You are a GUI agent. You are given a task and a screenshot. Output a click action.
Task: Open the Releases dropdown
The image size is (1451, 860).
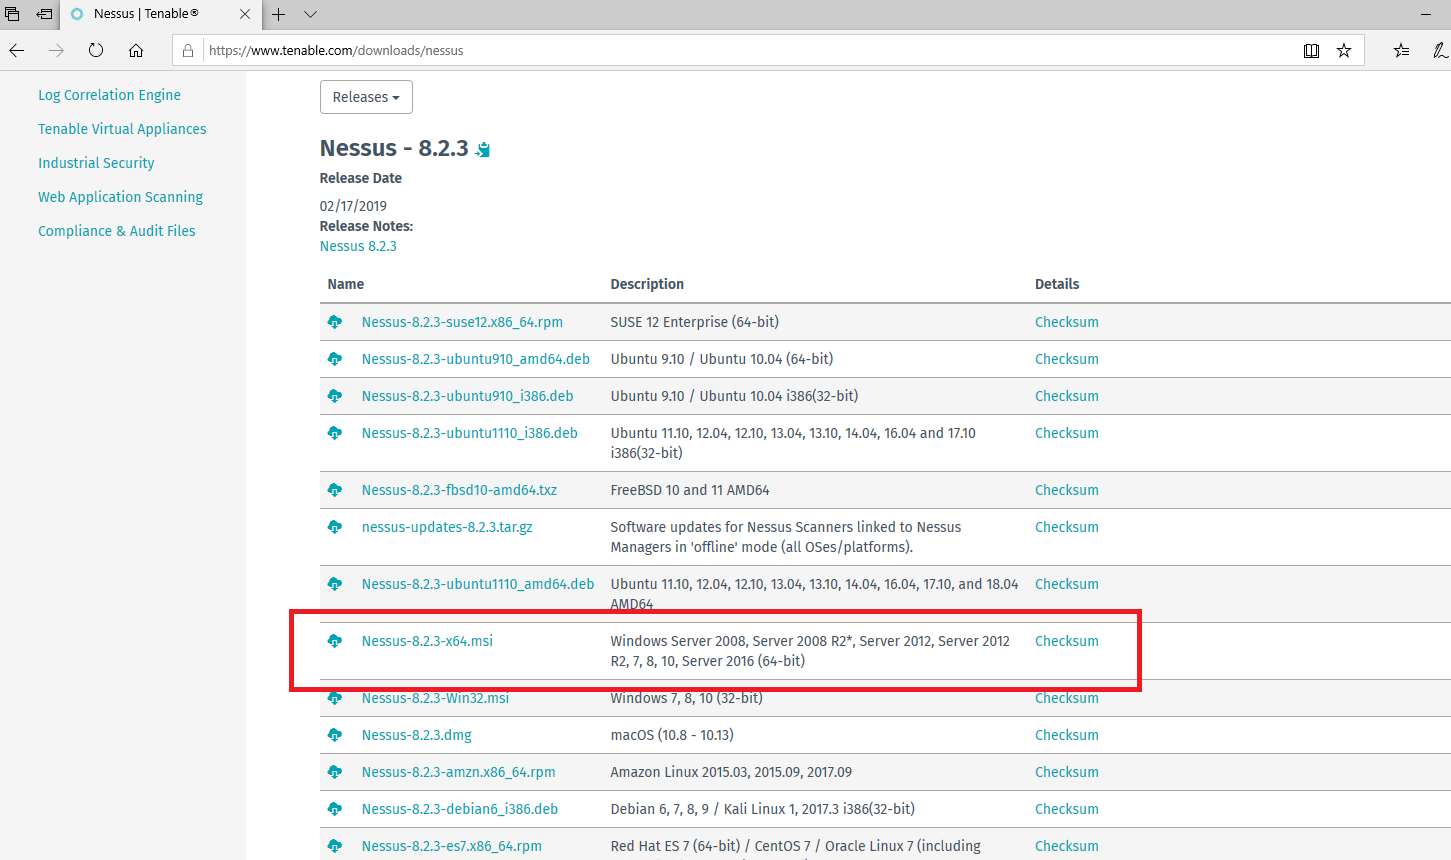point(366,97)
